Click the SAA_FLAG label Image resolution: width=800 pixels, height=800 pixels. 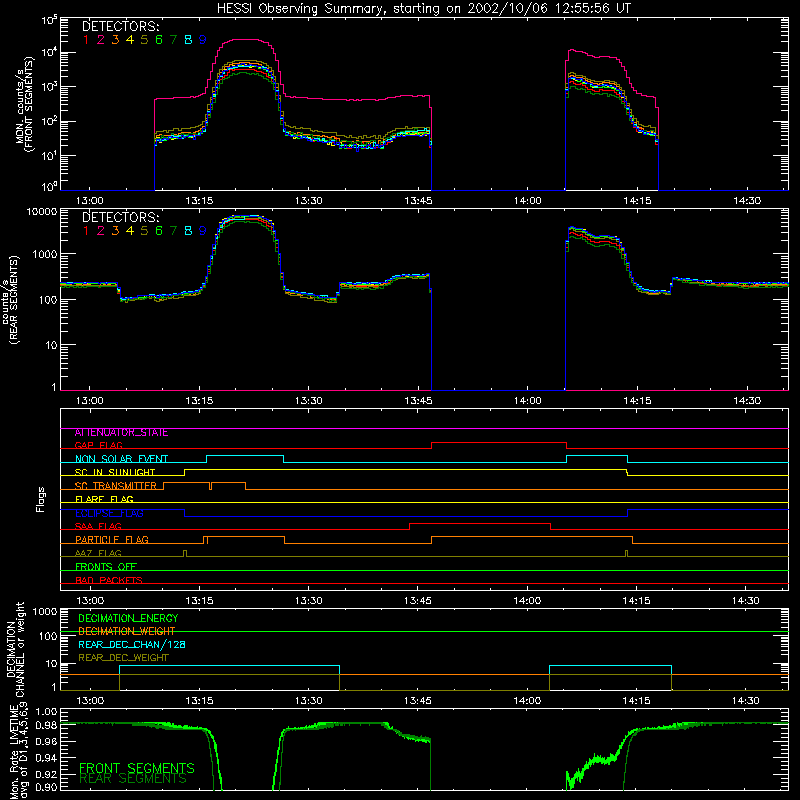click(98, 527)
